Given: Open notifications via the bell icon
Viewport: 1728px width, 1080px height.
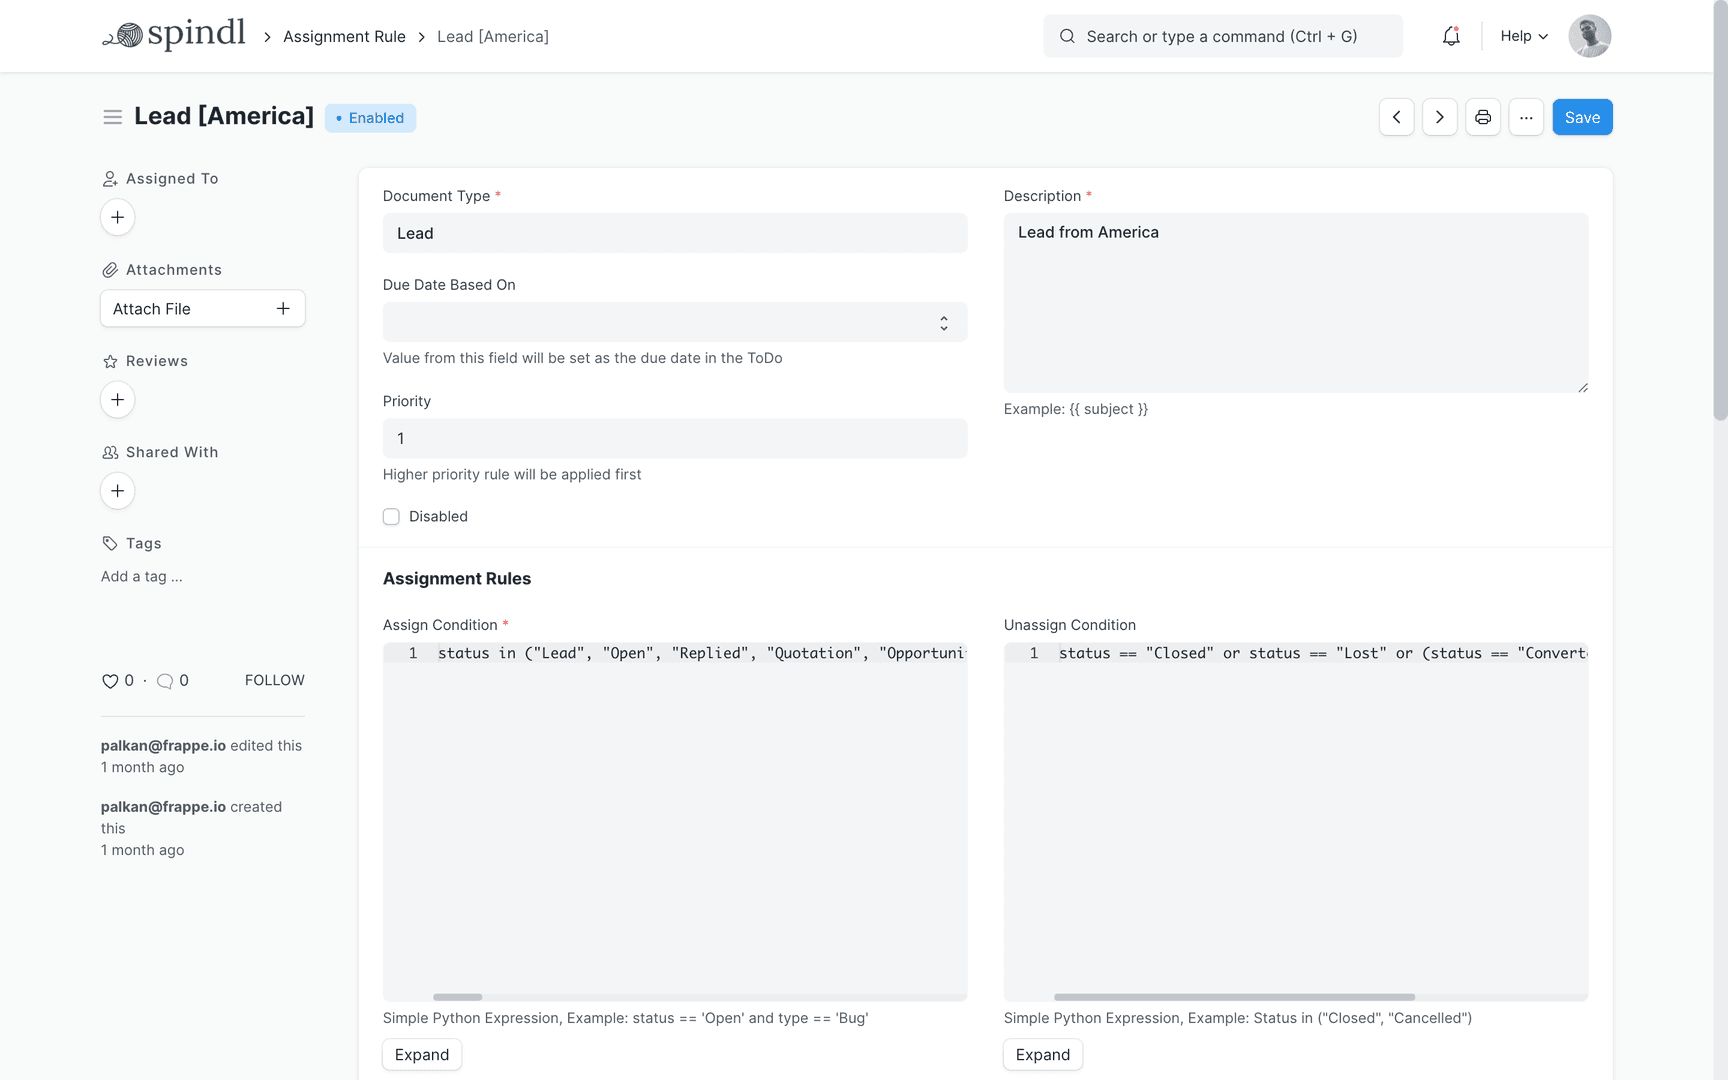Looking at the screenshot, I should 1451,36.
